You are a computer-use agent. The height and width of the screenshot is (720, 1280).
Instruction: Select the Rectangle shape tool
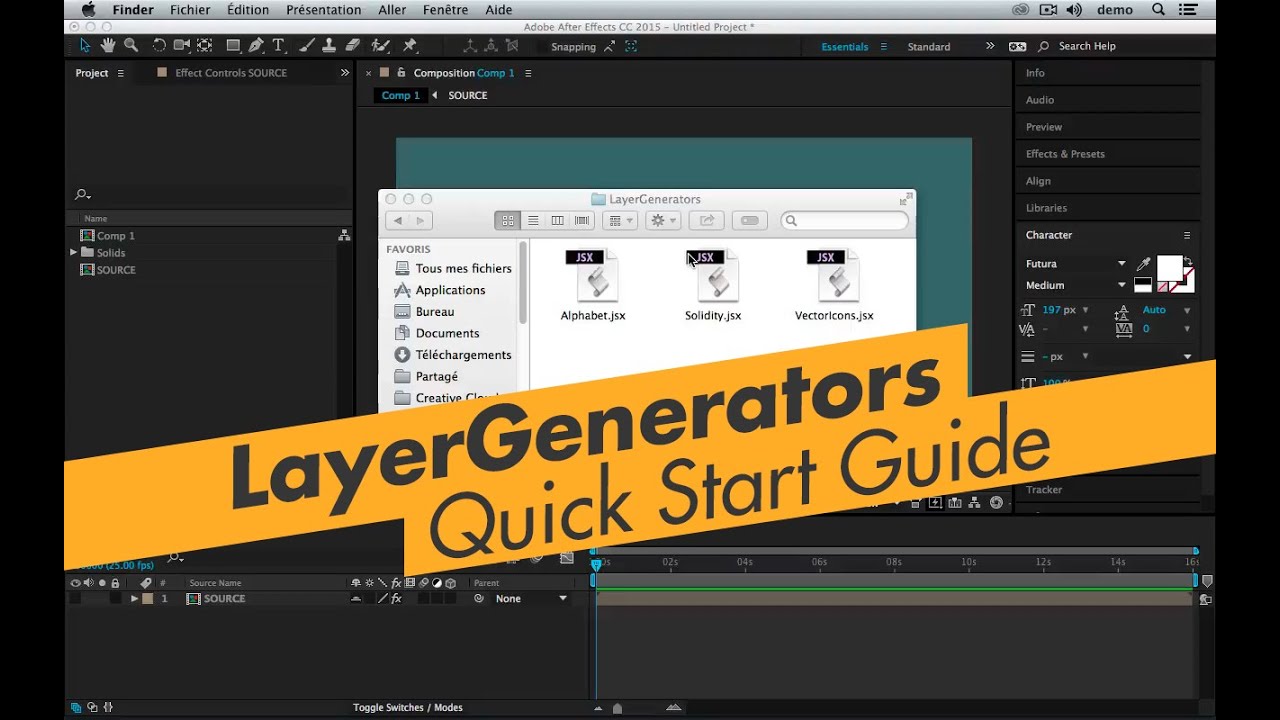[x=233, y=45]
